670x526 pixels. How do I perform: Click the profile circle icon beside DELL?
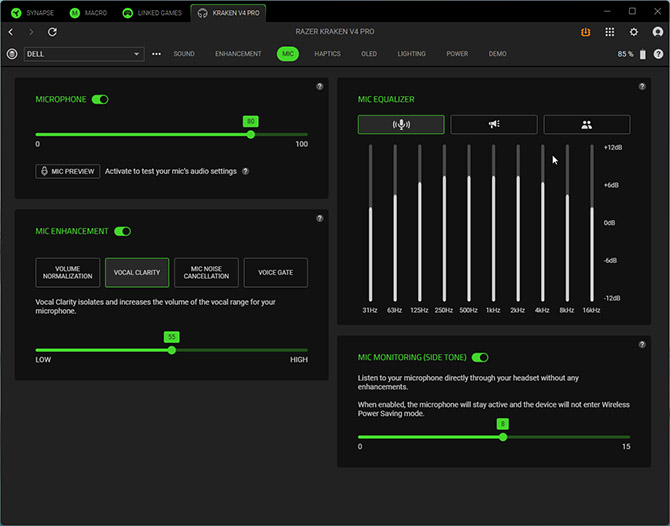point(12,54)
